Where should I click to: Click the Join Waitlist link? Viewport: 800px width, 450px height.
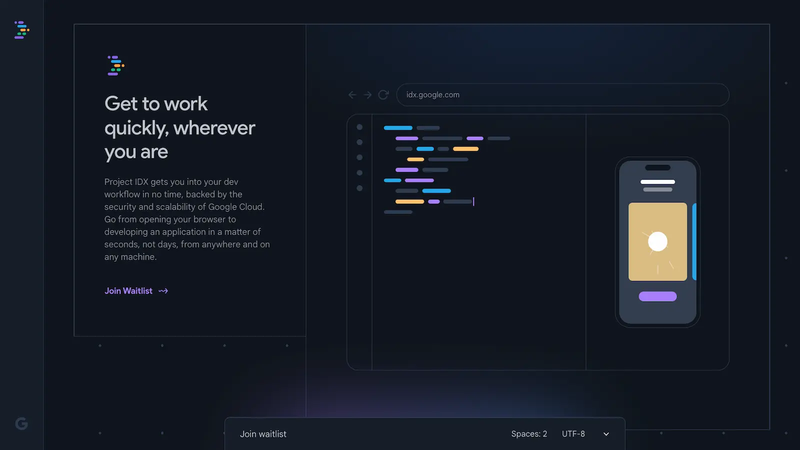136,291
